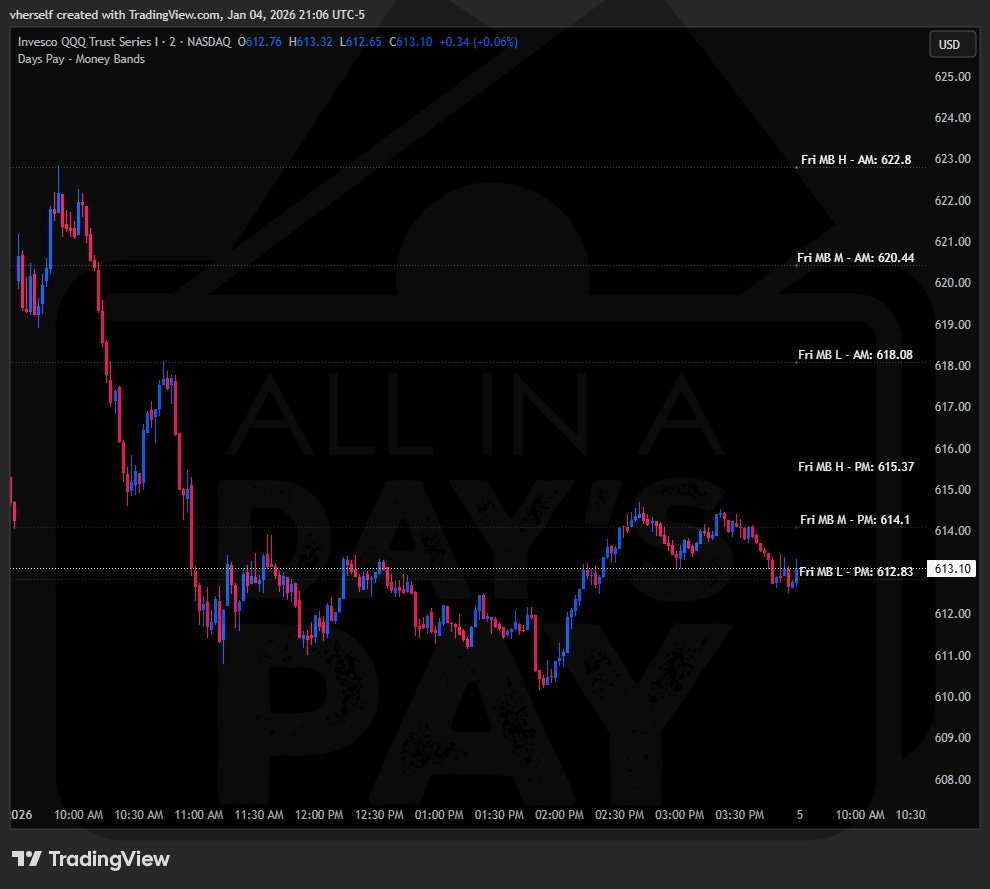The height and width of the screenshot is (889, 990).
Task: Click the 622.00 price axis label
Action: 952,200
